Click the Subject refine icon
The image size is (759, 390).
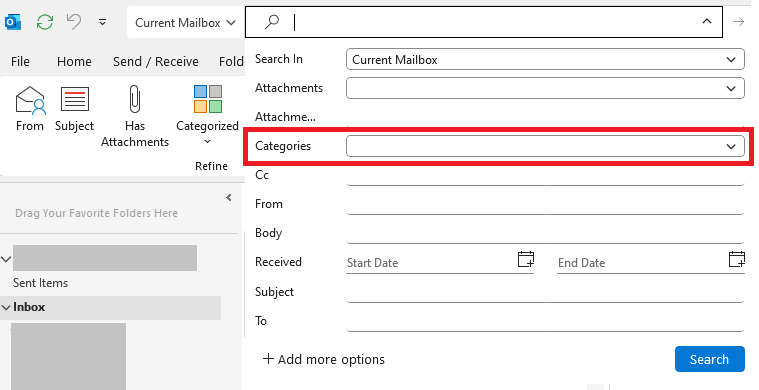(75, 99)
